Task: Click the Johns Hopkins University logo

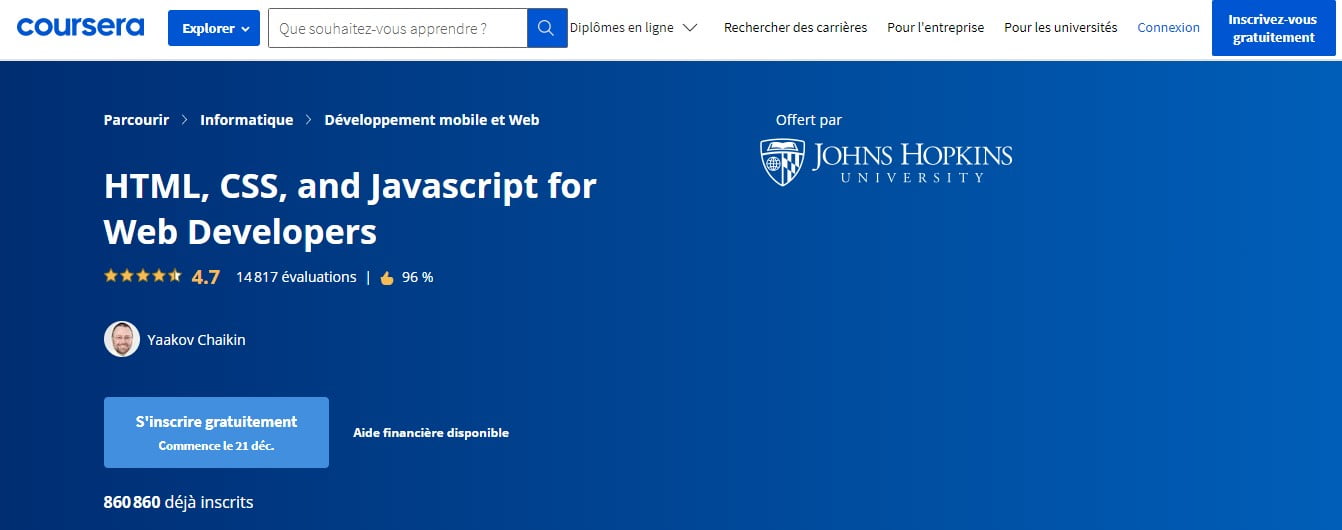Action: tap(886, 162)
